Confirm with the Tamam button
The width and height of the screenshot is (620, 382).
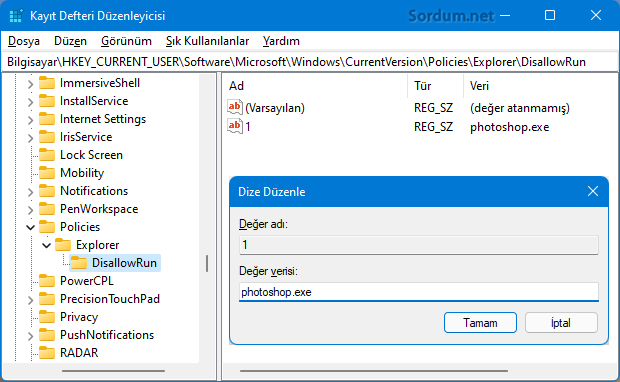pyautogui.click(x=480, y=323)
